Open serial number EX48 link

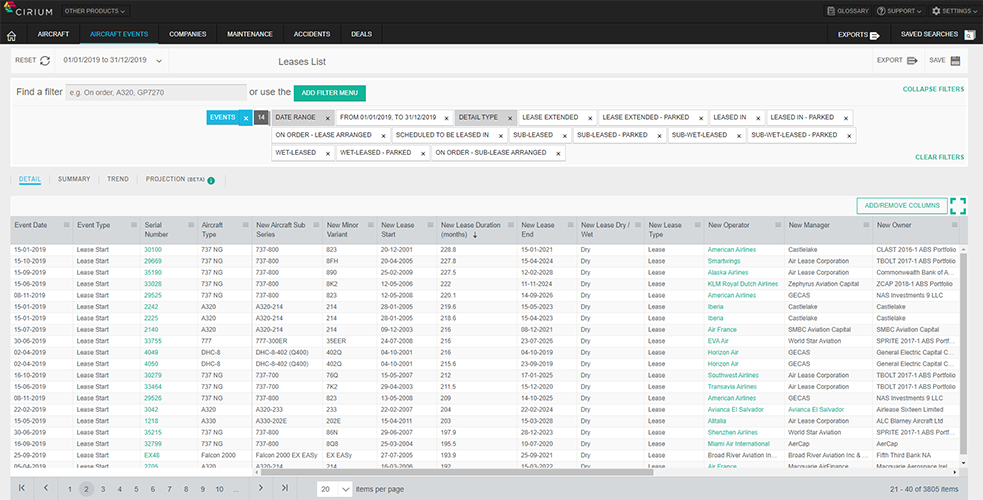tap(152, 456)
